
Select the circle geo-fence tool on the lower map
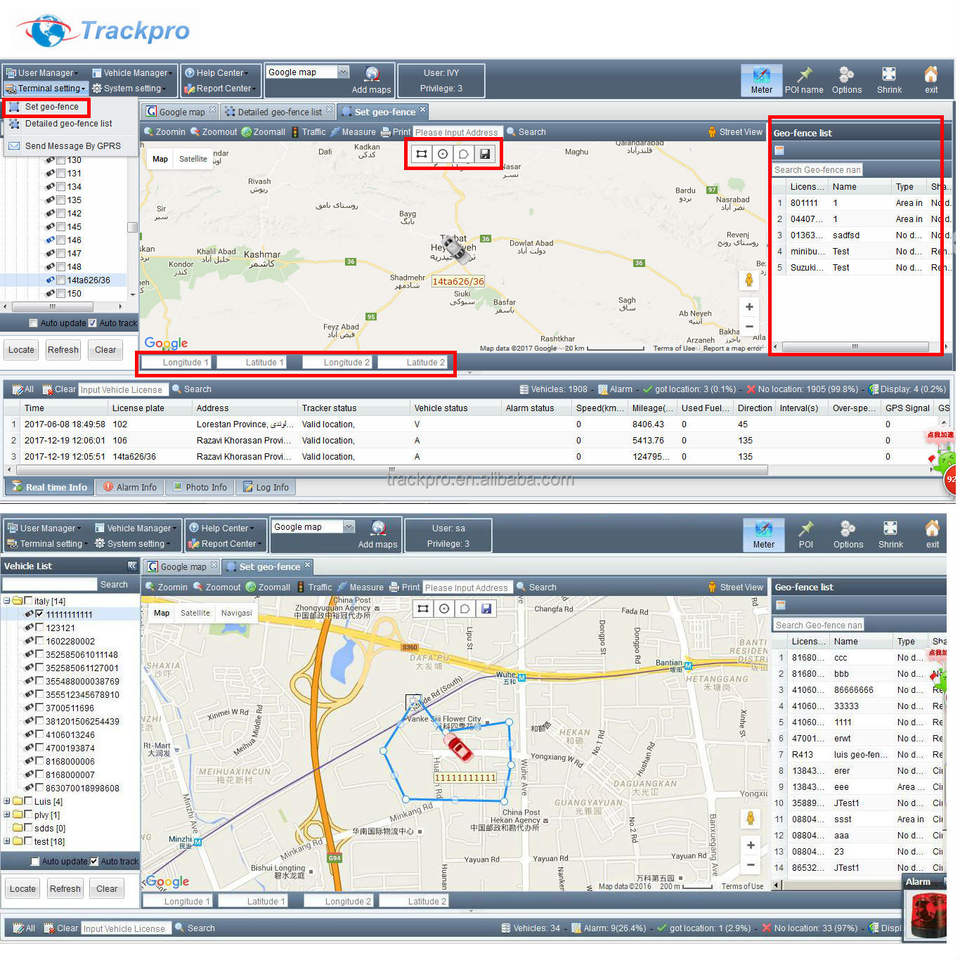tap(443, 608)
